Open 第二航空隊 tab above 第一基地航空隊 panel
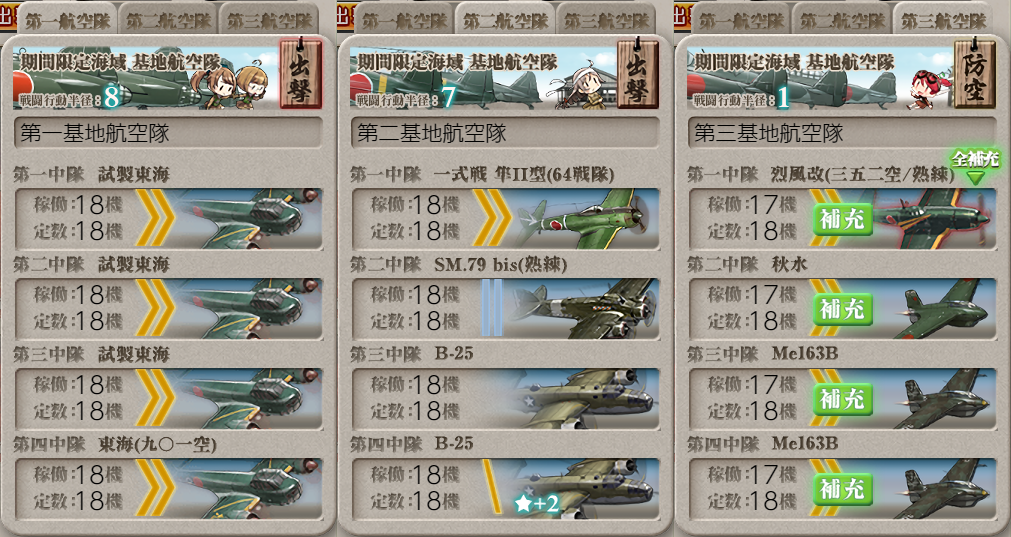This screenshot has width=1011, height=537. [x=168, y=21]
